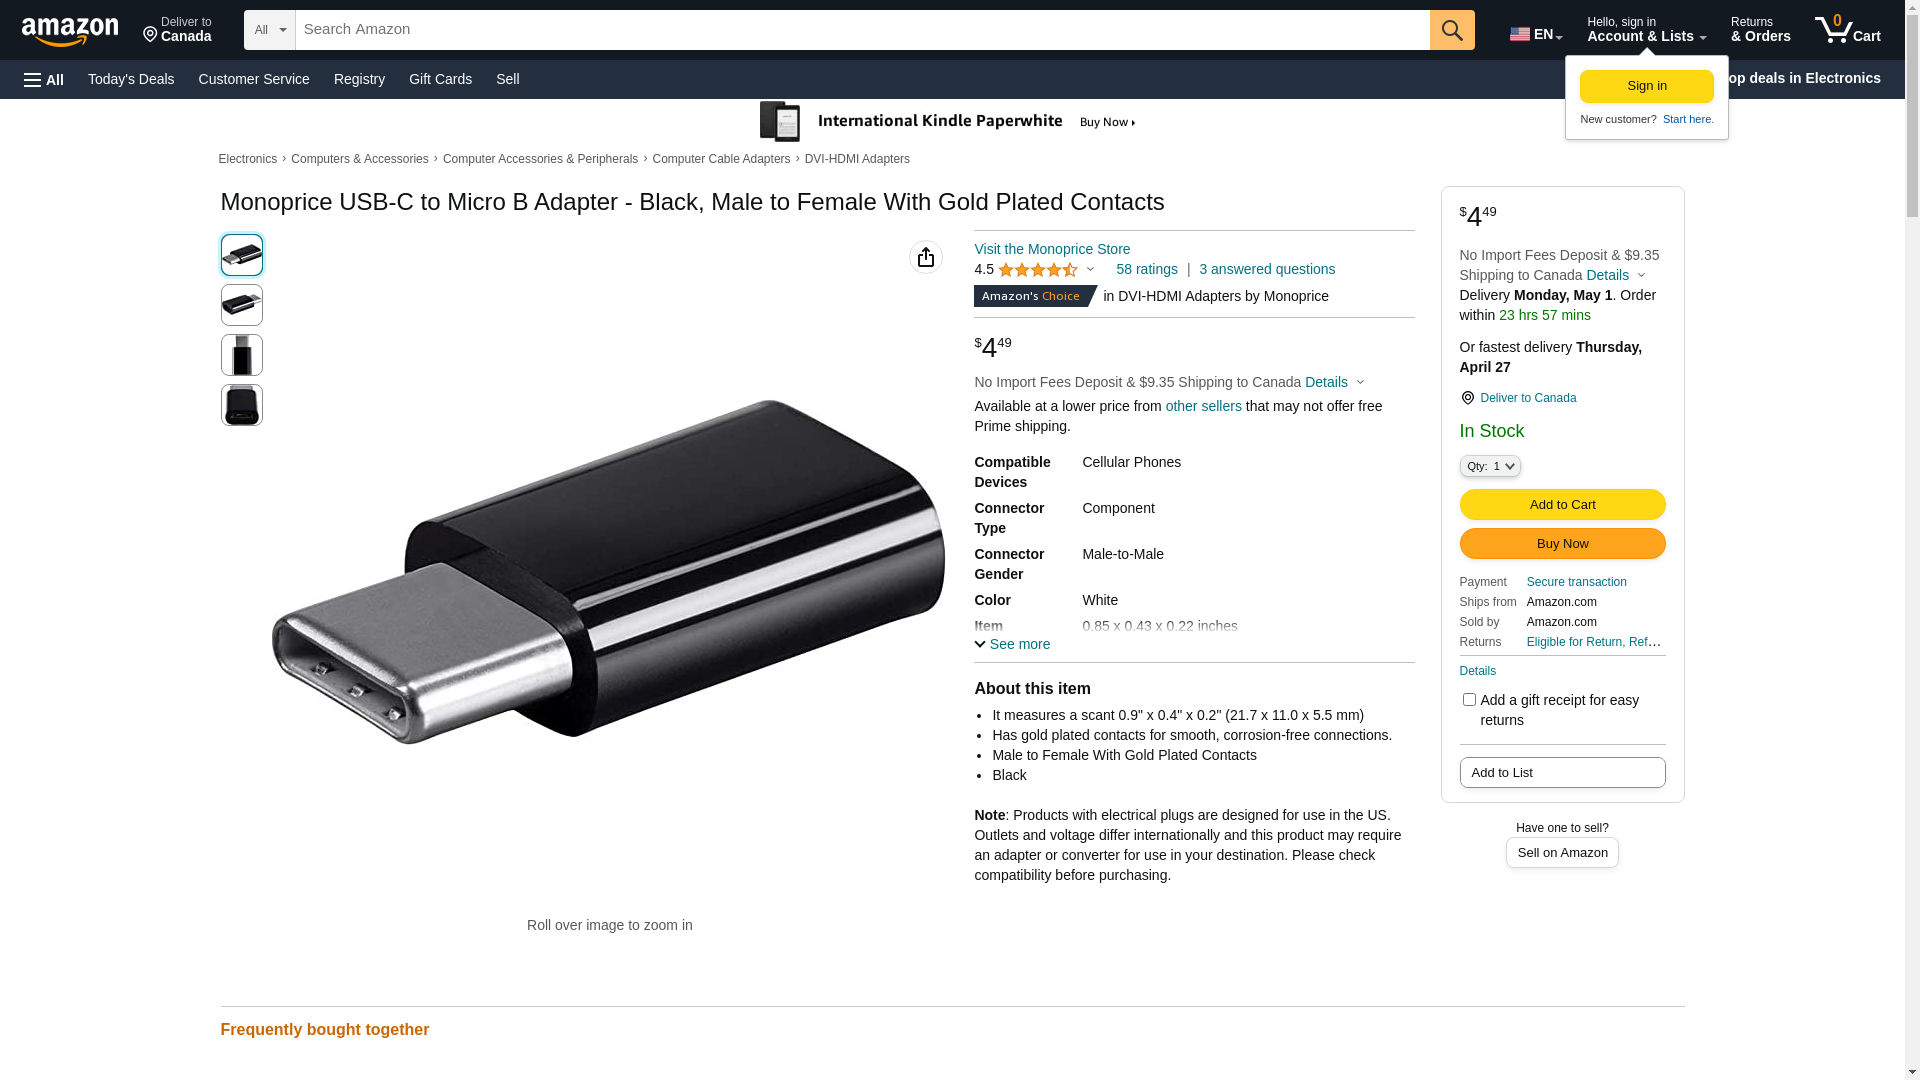Open the All hamburger menu
Screen dimensions: 1920x1080
(x=44, y=80)
